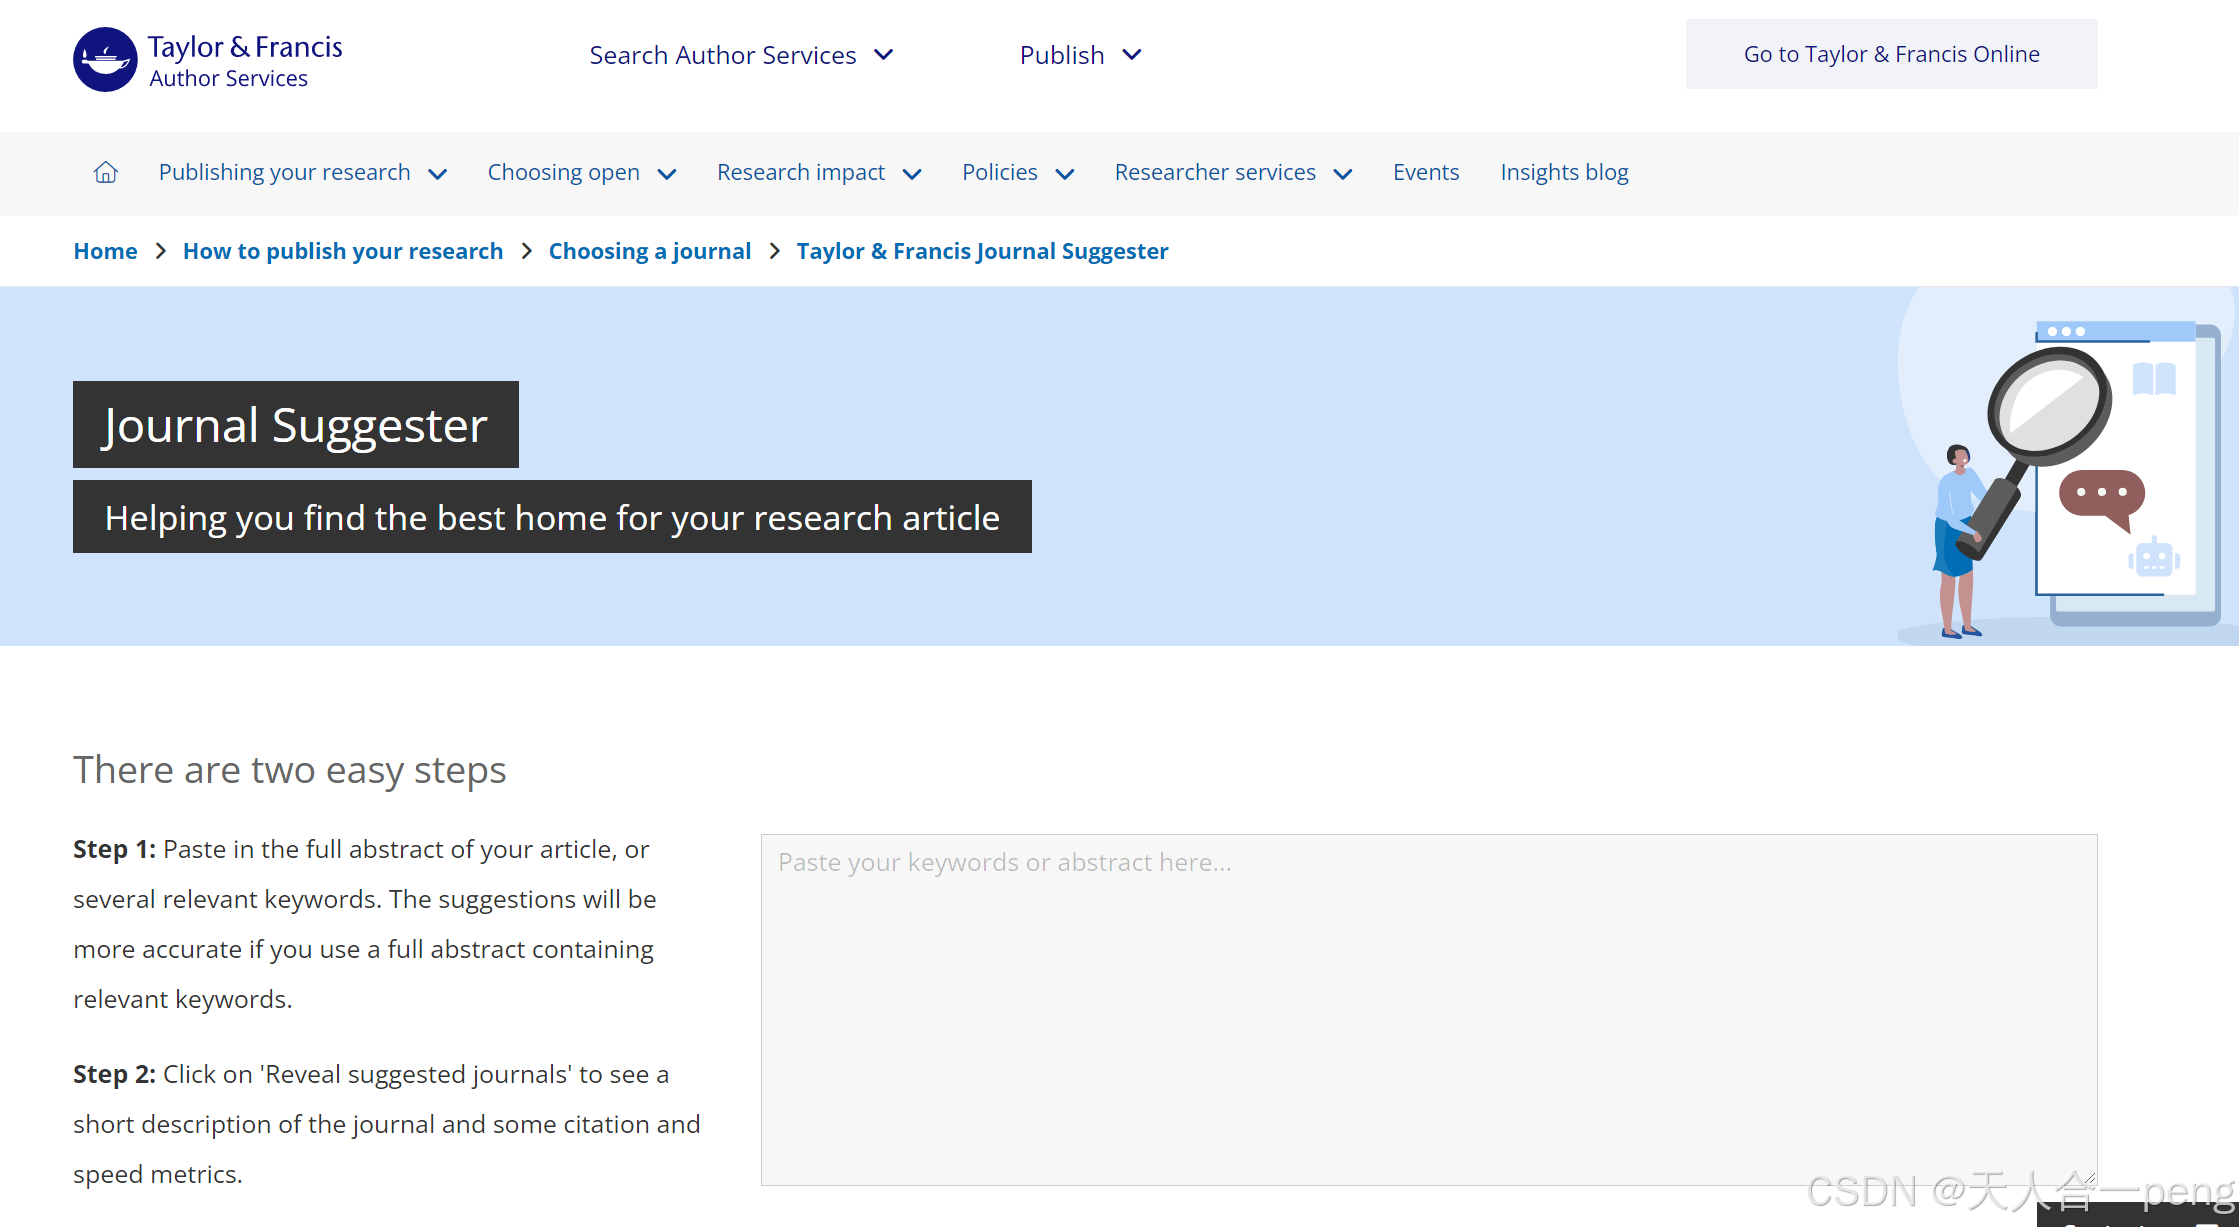Click Taylor & Francis Journal Suggester breadcrumb

(x=982, y=251)
